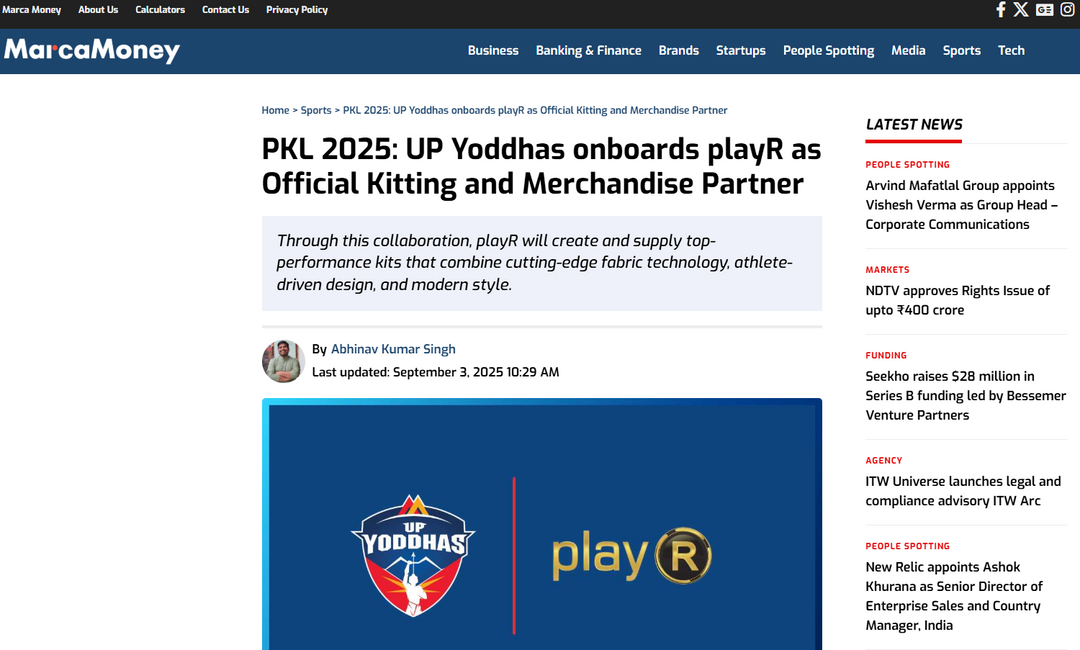Open the Calculators link in top bar
This screenshot has height=650, width=1080.
point(160,10)
